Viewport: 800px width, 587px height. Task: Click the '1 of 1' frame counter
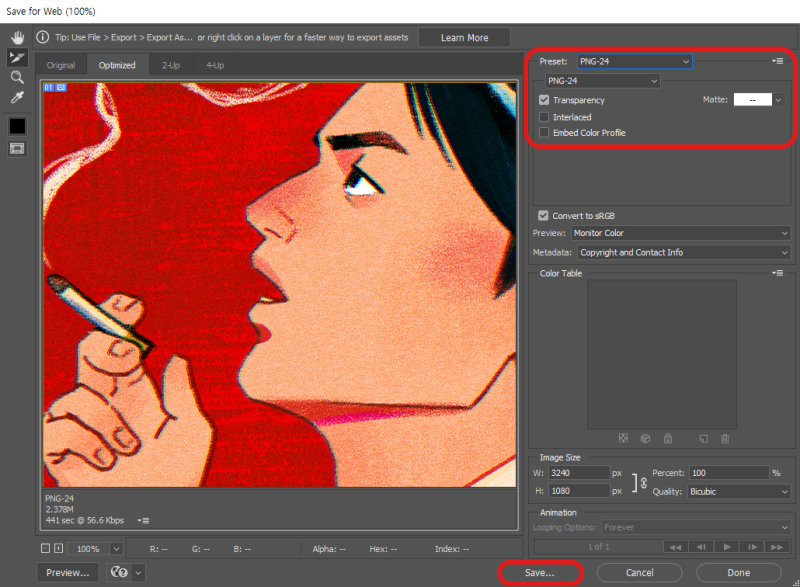[x=598, y=547]
